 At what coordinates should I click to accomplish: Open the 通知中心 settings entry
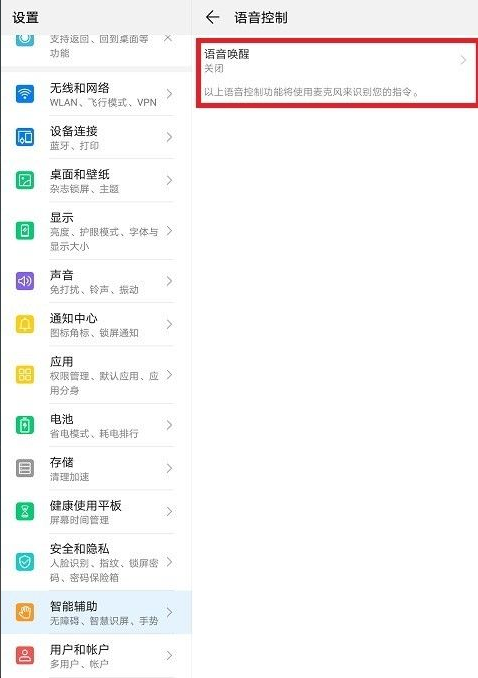96,324
